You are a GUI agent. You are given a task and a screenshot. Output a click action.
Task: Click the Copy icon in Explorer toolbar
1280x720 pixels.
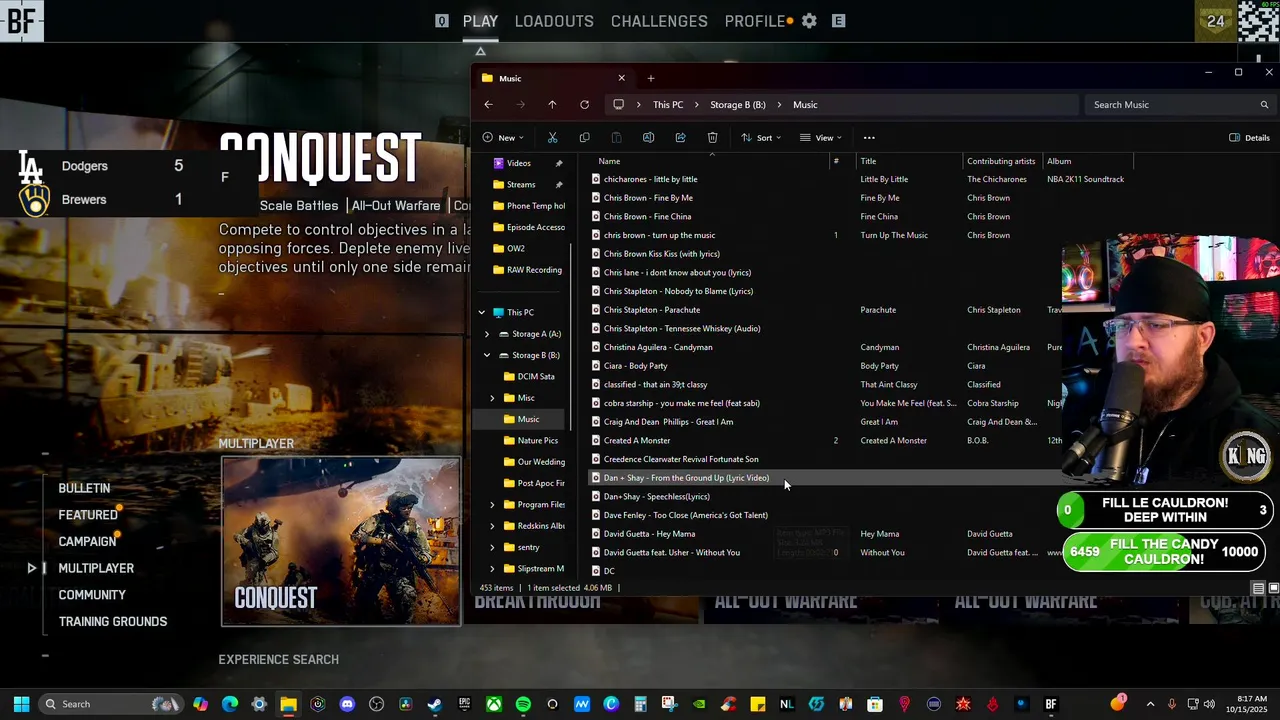tap(584, 138)
